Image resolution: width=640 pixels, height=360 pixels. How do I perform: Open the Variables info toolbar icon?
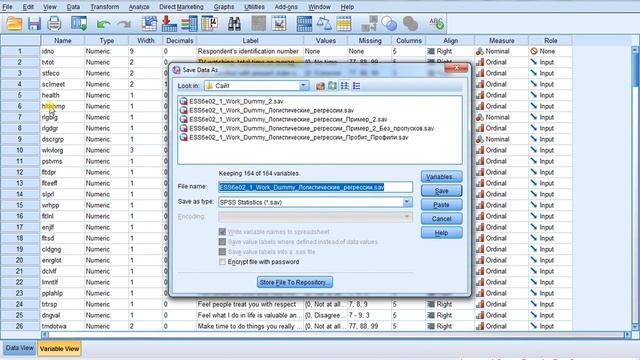[x=189, y=24]
